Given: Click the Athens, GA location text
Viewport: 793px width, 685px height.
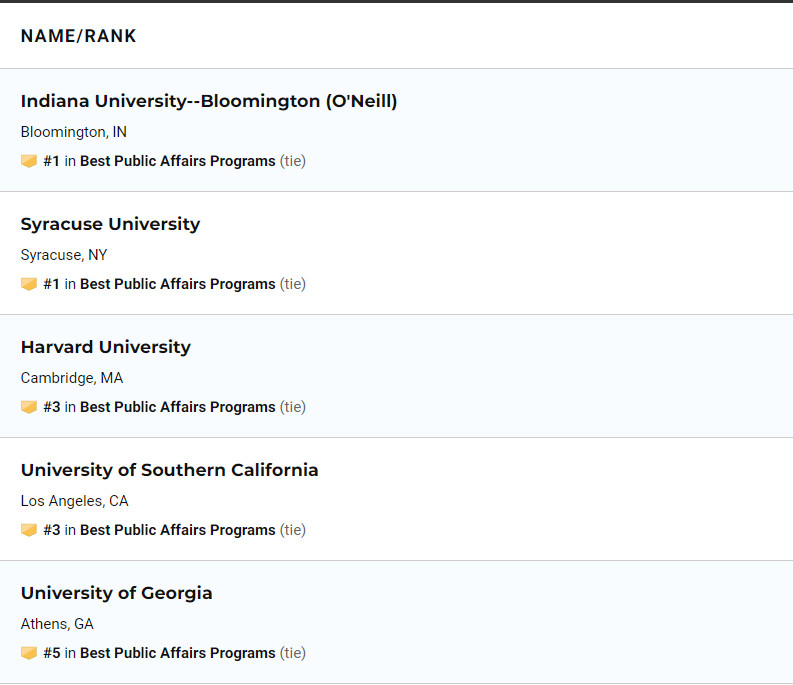Looking at the screenshot, I should pyautogui.click(x=57, y=624).
